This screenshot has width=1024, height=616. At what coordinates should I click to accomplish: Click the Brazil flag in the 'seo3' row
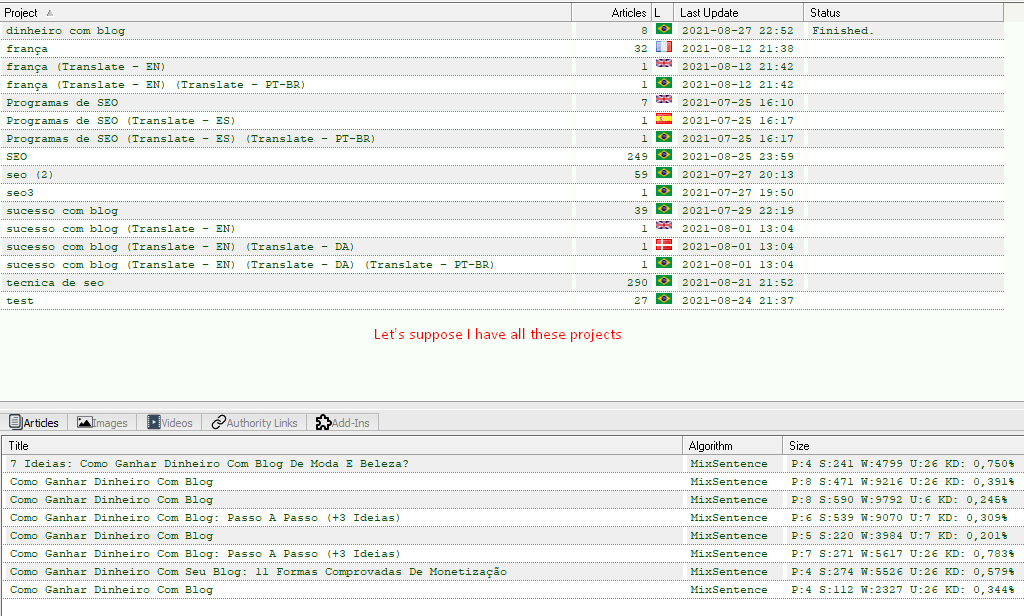664,191
